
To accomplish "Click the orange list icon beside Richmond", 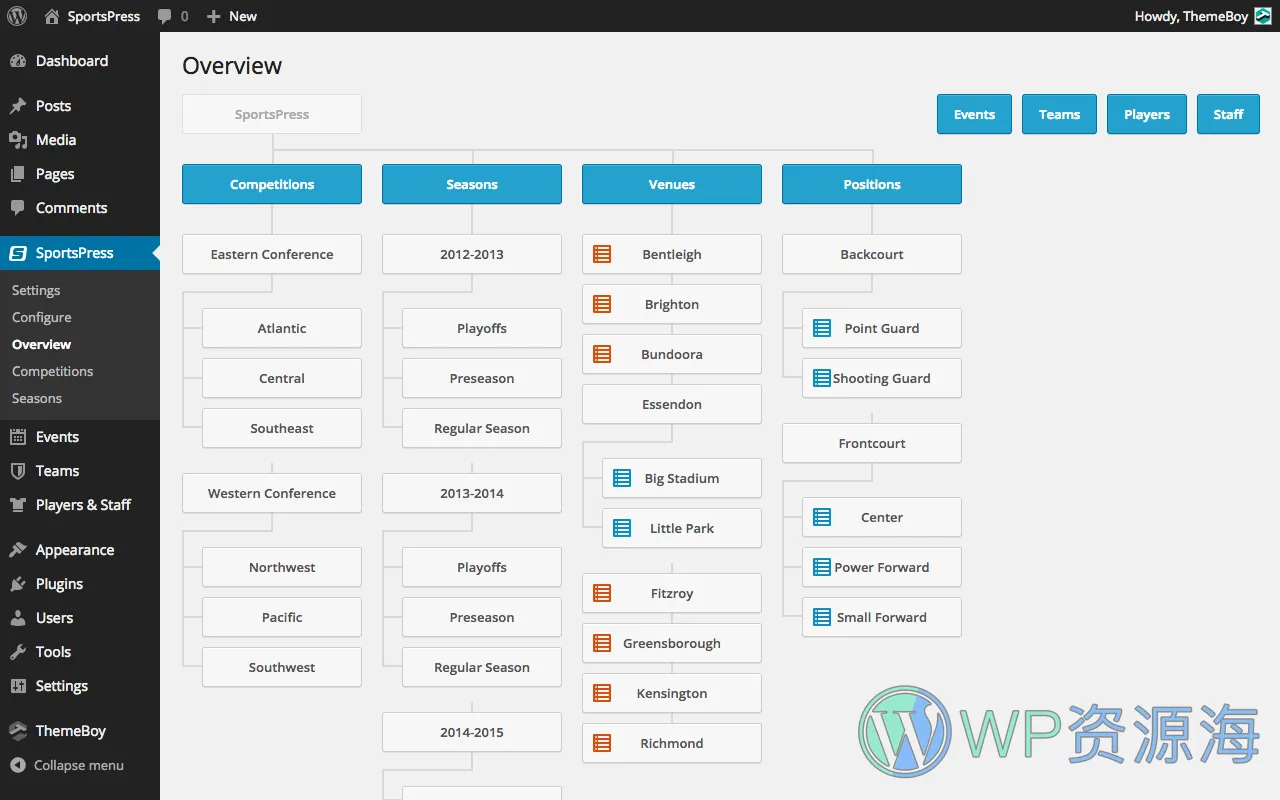I will pyautogui.click(x=602, y=743).
